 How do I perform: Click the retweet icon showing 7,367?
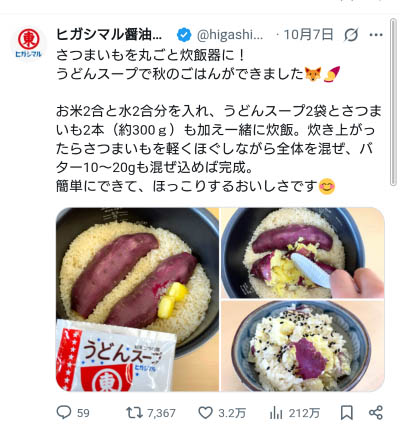(x=134, y=413)
